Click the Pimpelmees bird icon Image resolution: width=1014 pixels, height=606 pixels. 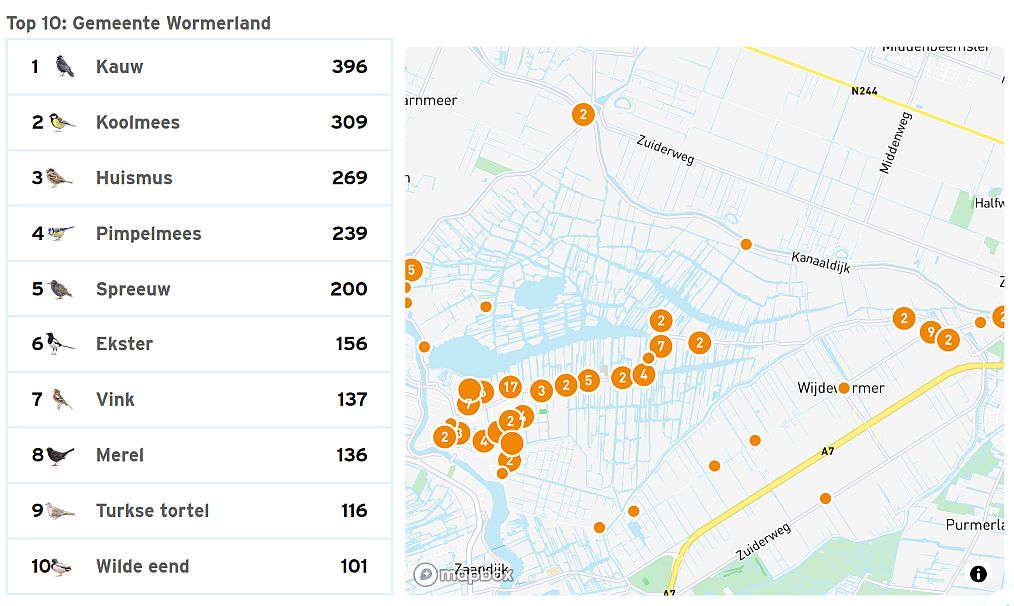[61, 234]
